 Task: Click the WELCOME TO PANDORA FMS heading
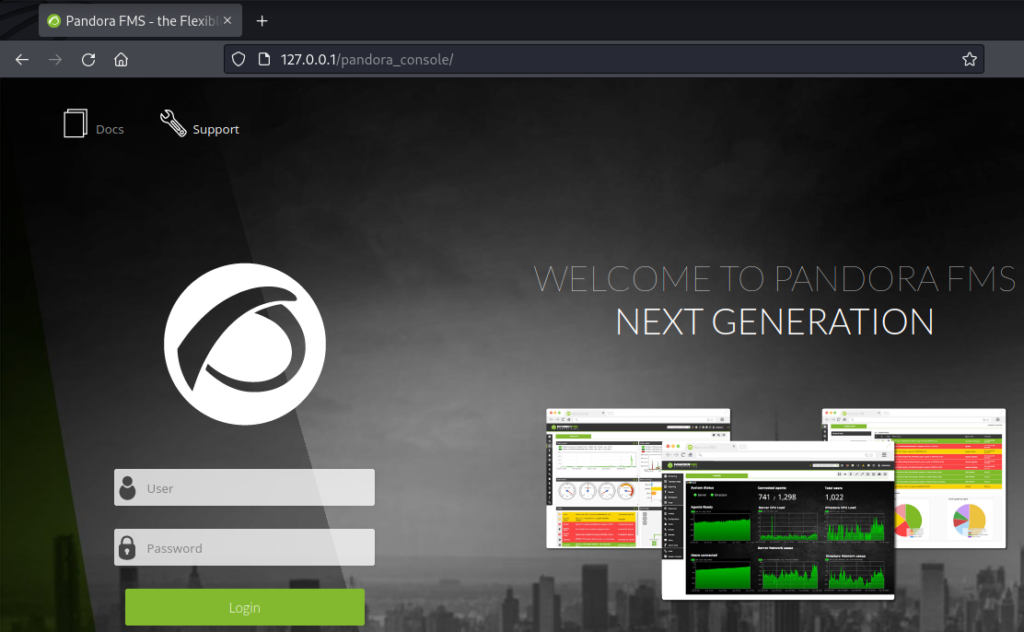(x=775, y=279)
